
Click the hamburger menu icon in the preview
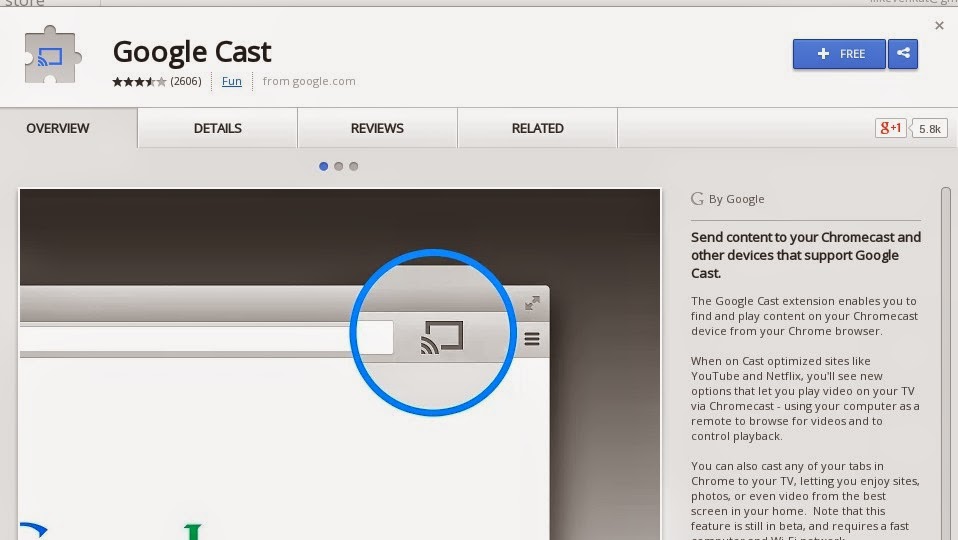532,338
